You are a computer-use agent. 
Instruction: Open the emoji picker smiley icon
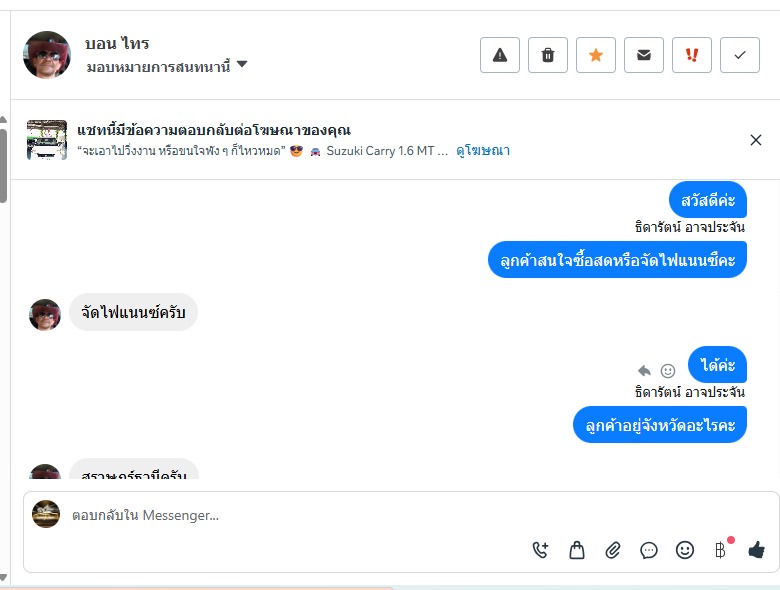[x=685, y=549]
